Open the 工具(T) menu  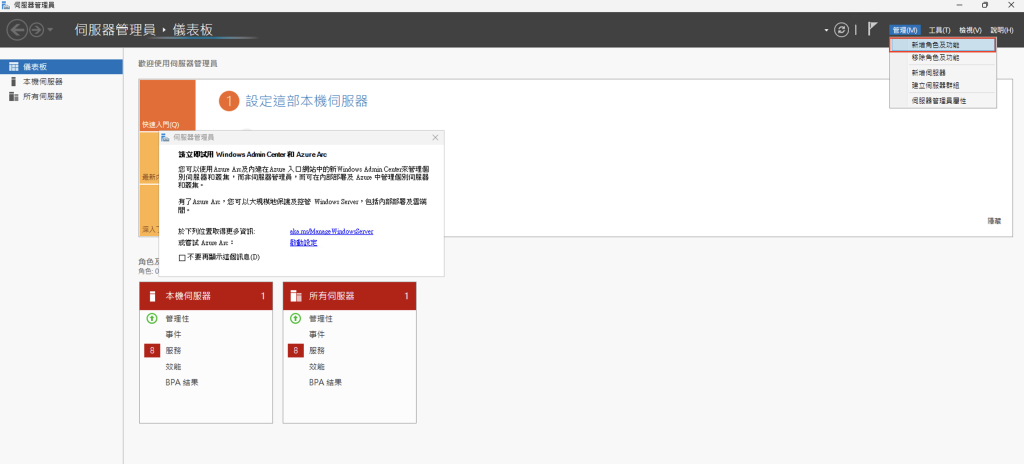coord(938,30)
